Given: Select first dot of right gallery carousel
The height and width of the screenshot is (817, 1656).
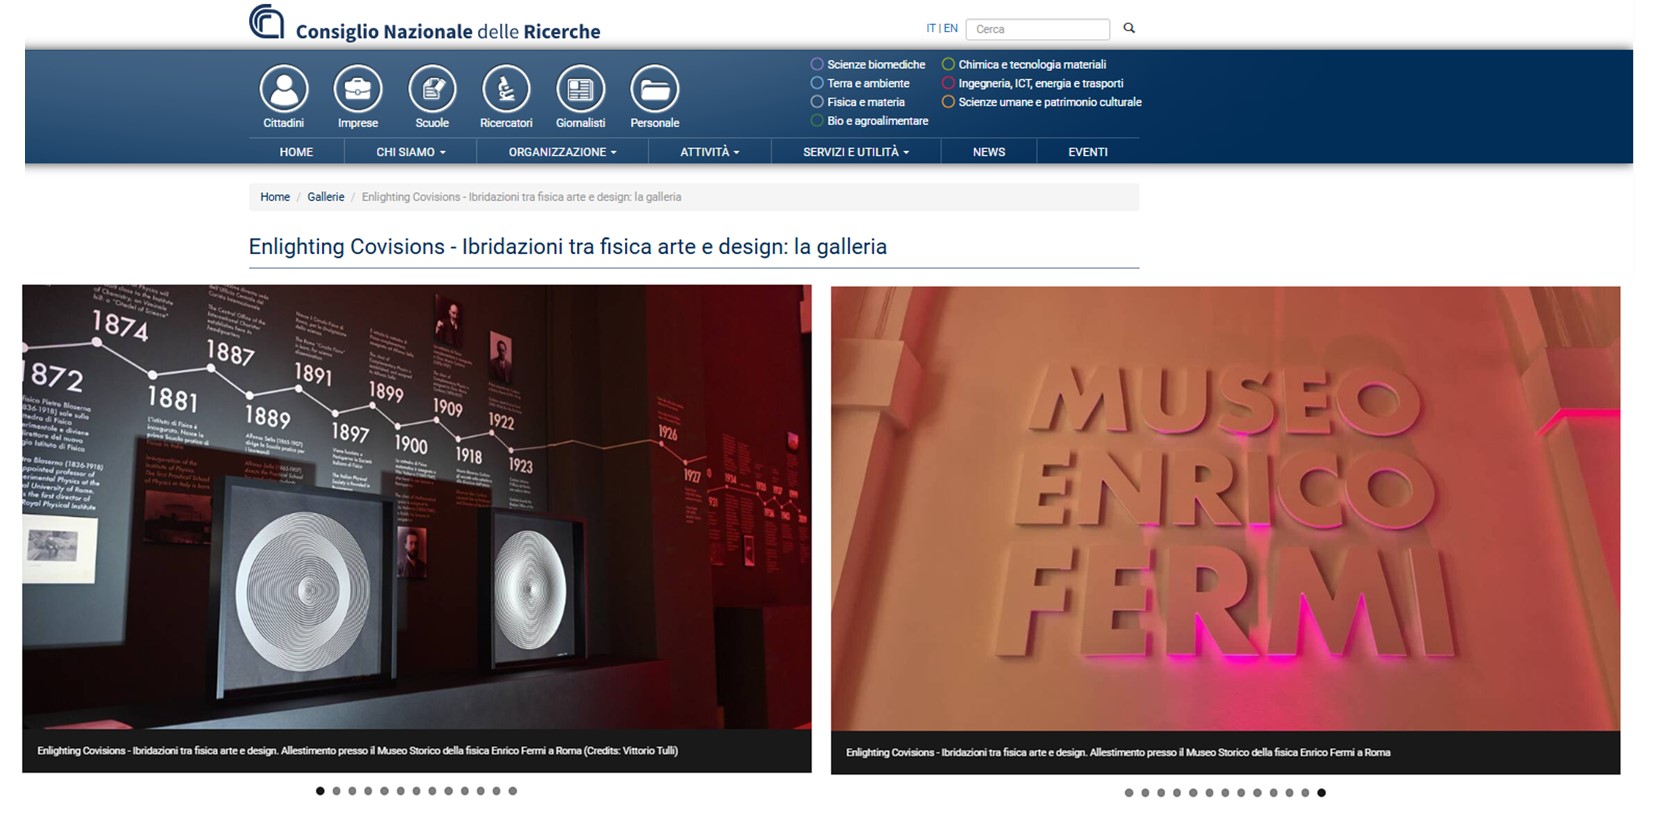Looking at the screenshot, I should point(1129,793).
